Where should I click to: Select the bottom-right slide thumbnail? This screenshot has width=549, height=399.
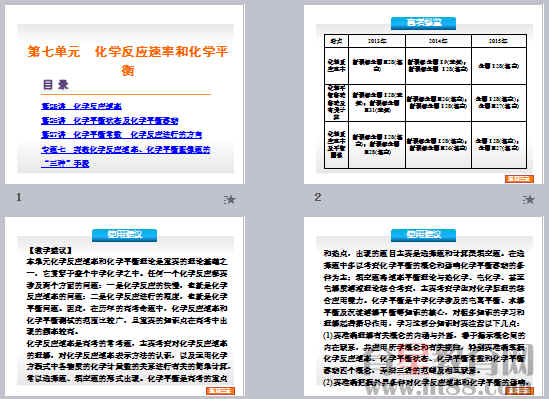coord(423,306)
